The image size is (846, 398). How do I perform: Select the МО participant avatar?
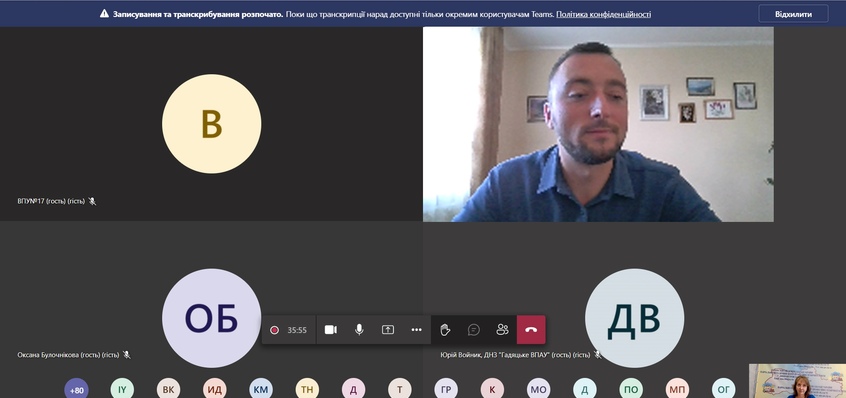pyautogui.click(x=538, y=389)
